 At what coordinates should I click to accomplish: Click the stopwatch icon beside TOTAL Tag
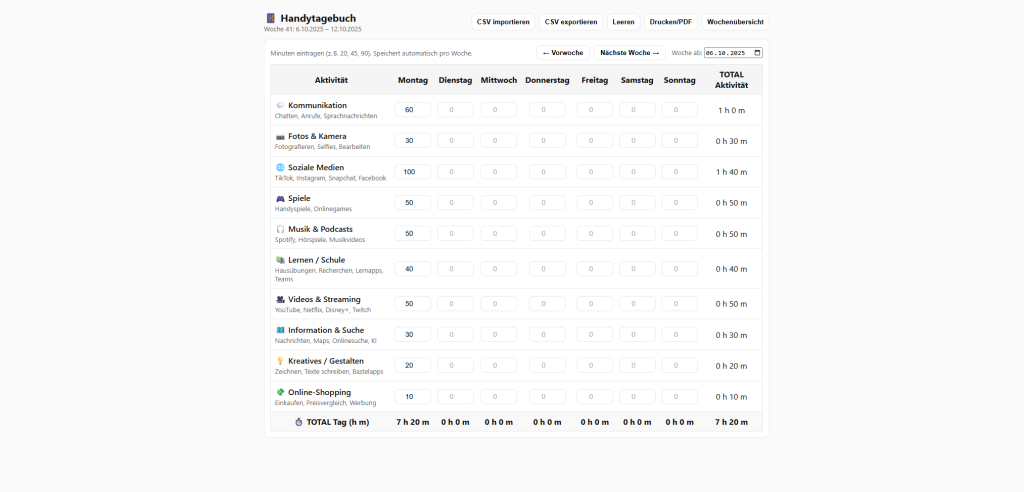298,422
